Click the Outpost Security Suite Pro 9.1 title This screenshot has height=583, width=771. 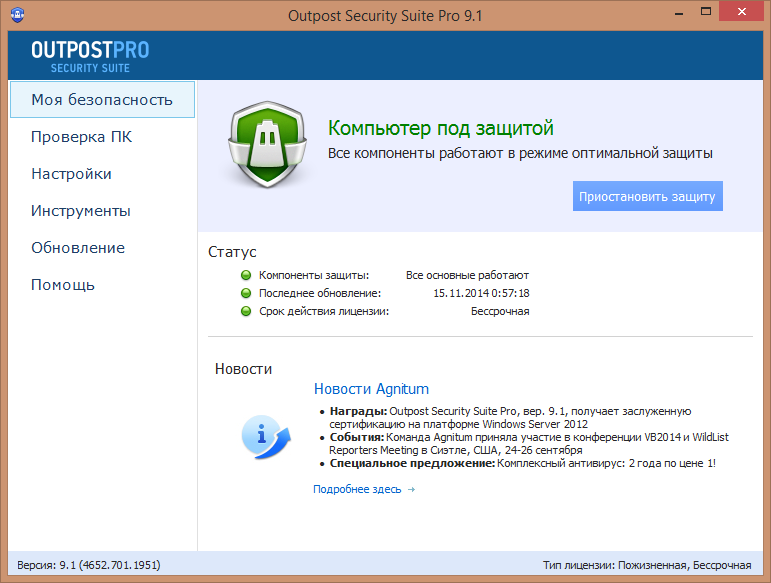pos(385,16)
